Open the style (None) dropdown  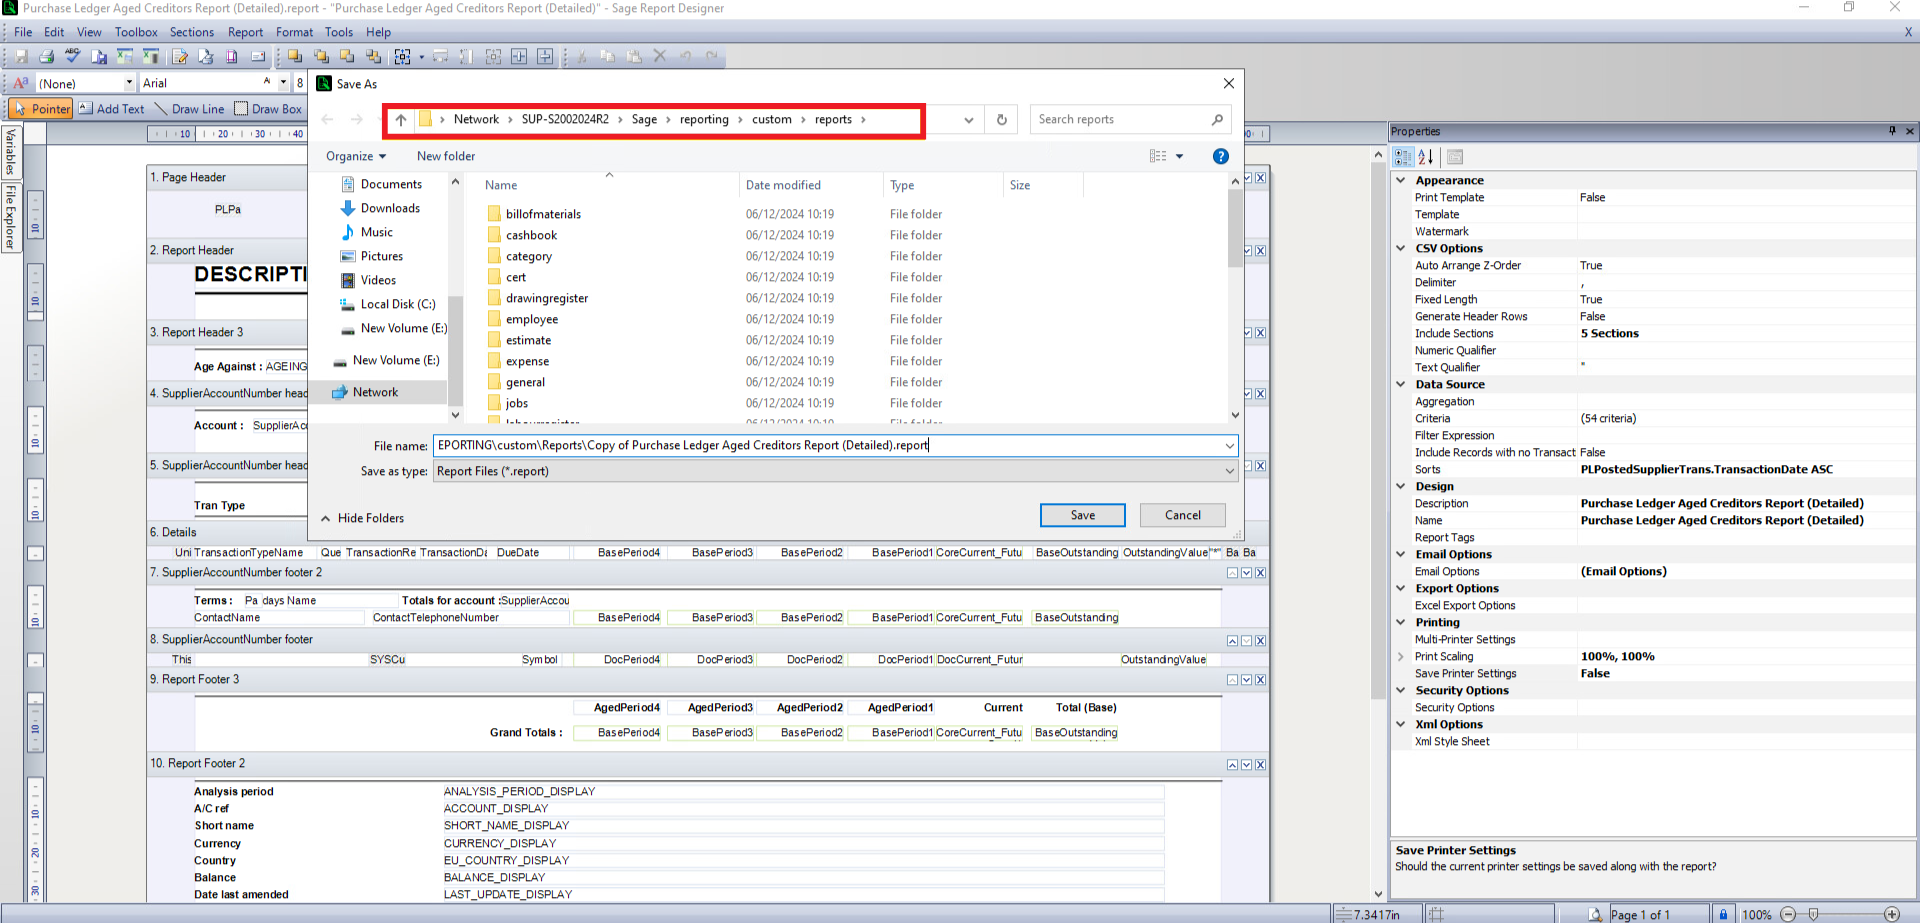click(x=129, y=83)
